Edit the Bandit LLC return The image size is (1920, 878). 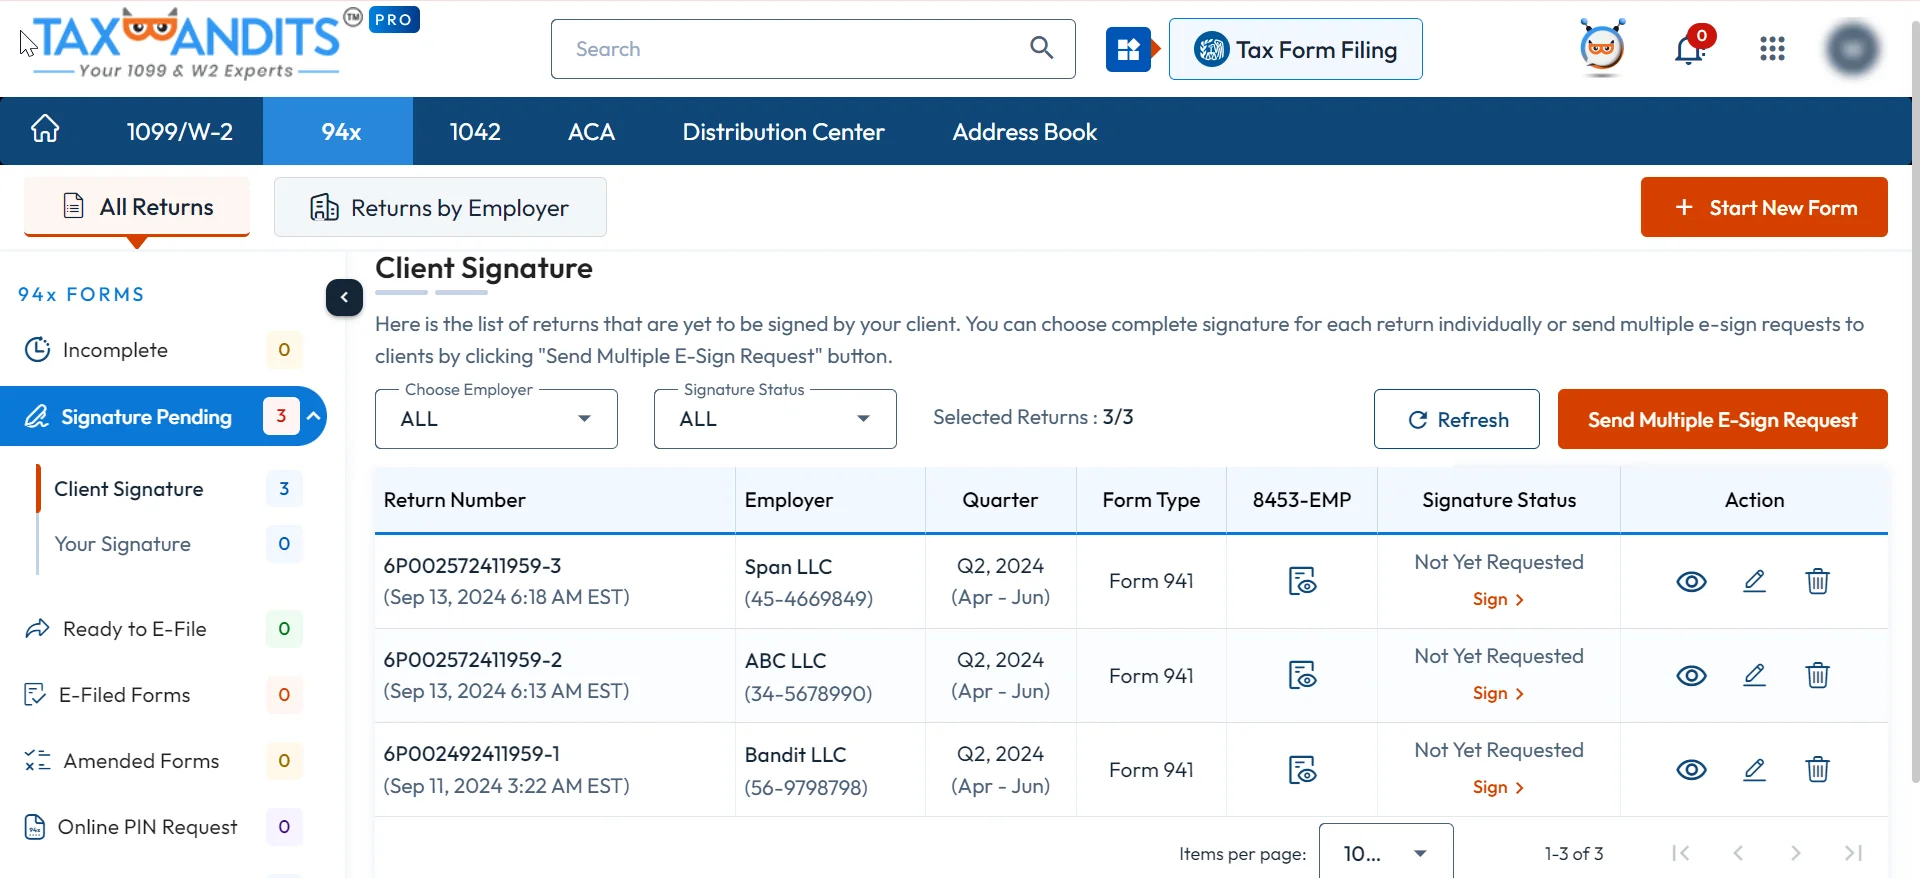click(x=1754, y=769)
